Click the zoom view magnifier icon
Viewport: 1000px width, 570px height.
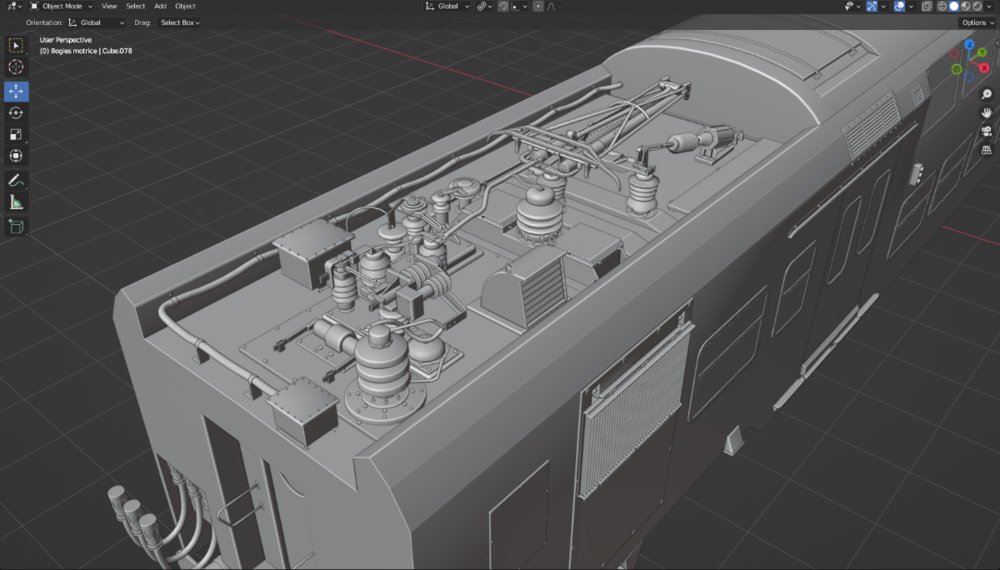(x=987, y=95)
